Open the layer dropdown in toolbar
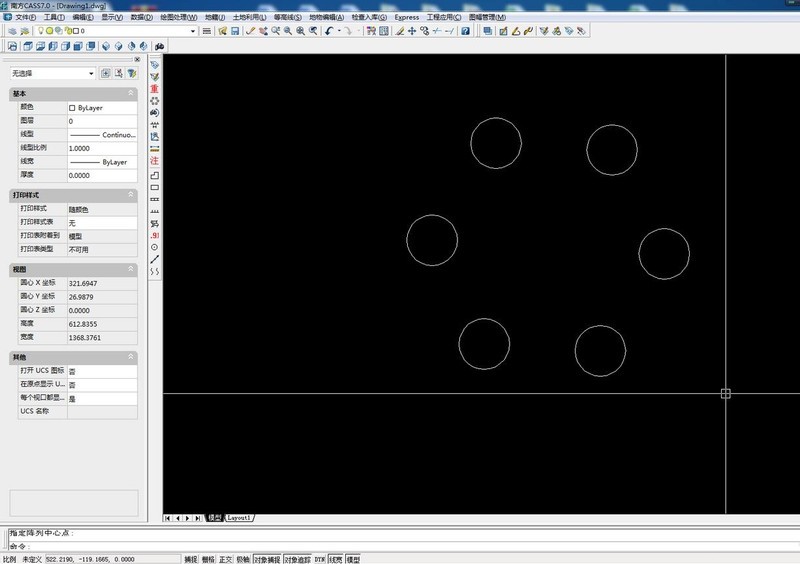The image size is (800, 564). pos(193,31)
